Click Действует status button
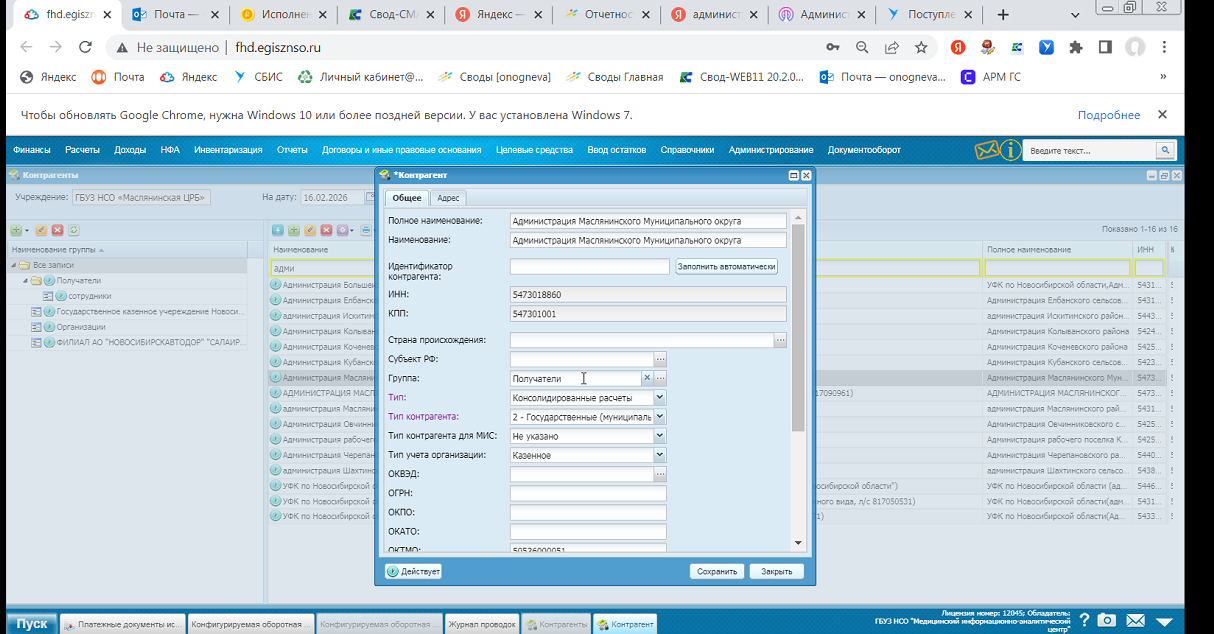1214x634 pixels. 413,571
